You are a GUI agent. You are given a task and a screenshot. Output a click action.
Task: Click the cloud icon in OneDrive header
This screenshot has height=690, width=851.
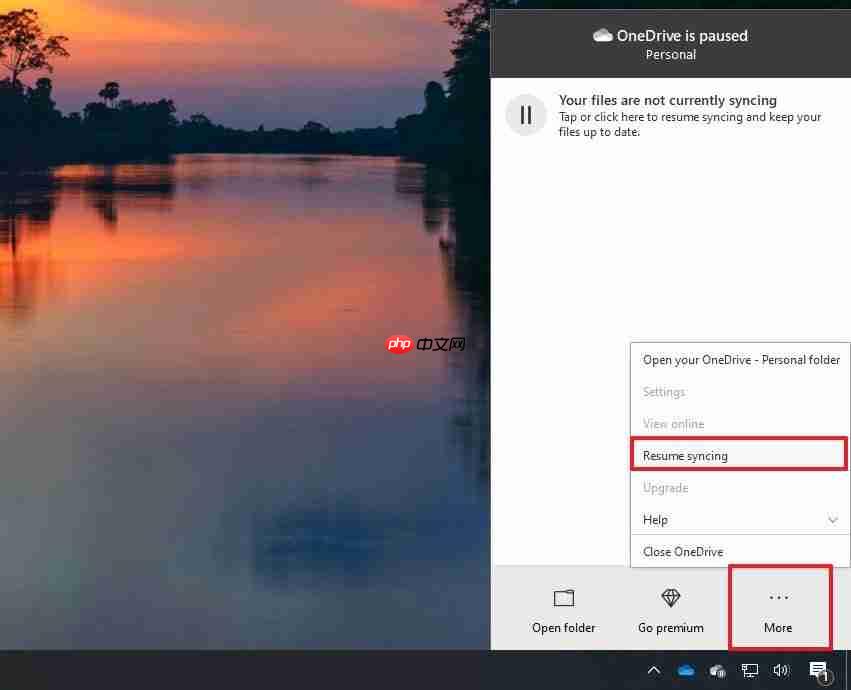(603, 35)
